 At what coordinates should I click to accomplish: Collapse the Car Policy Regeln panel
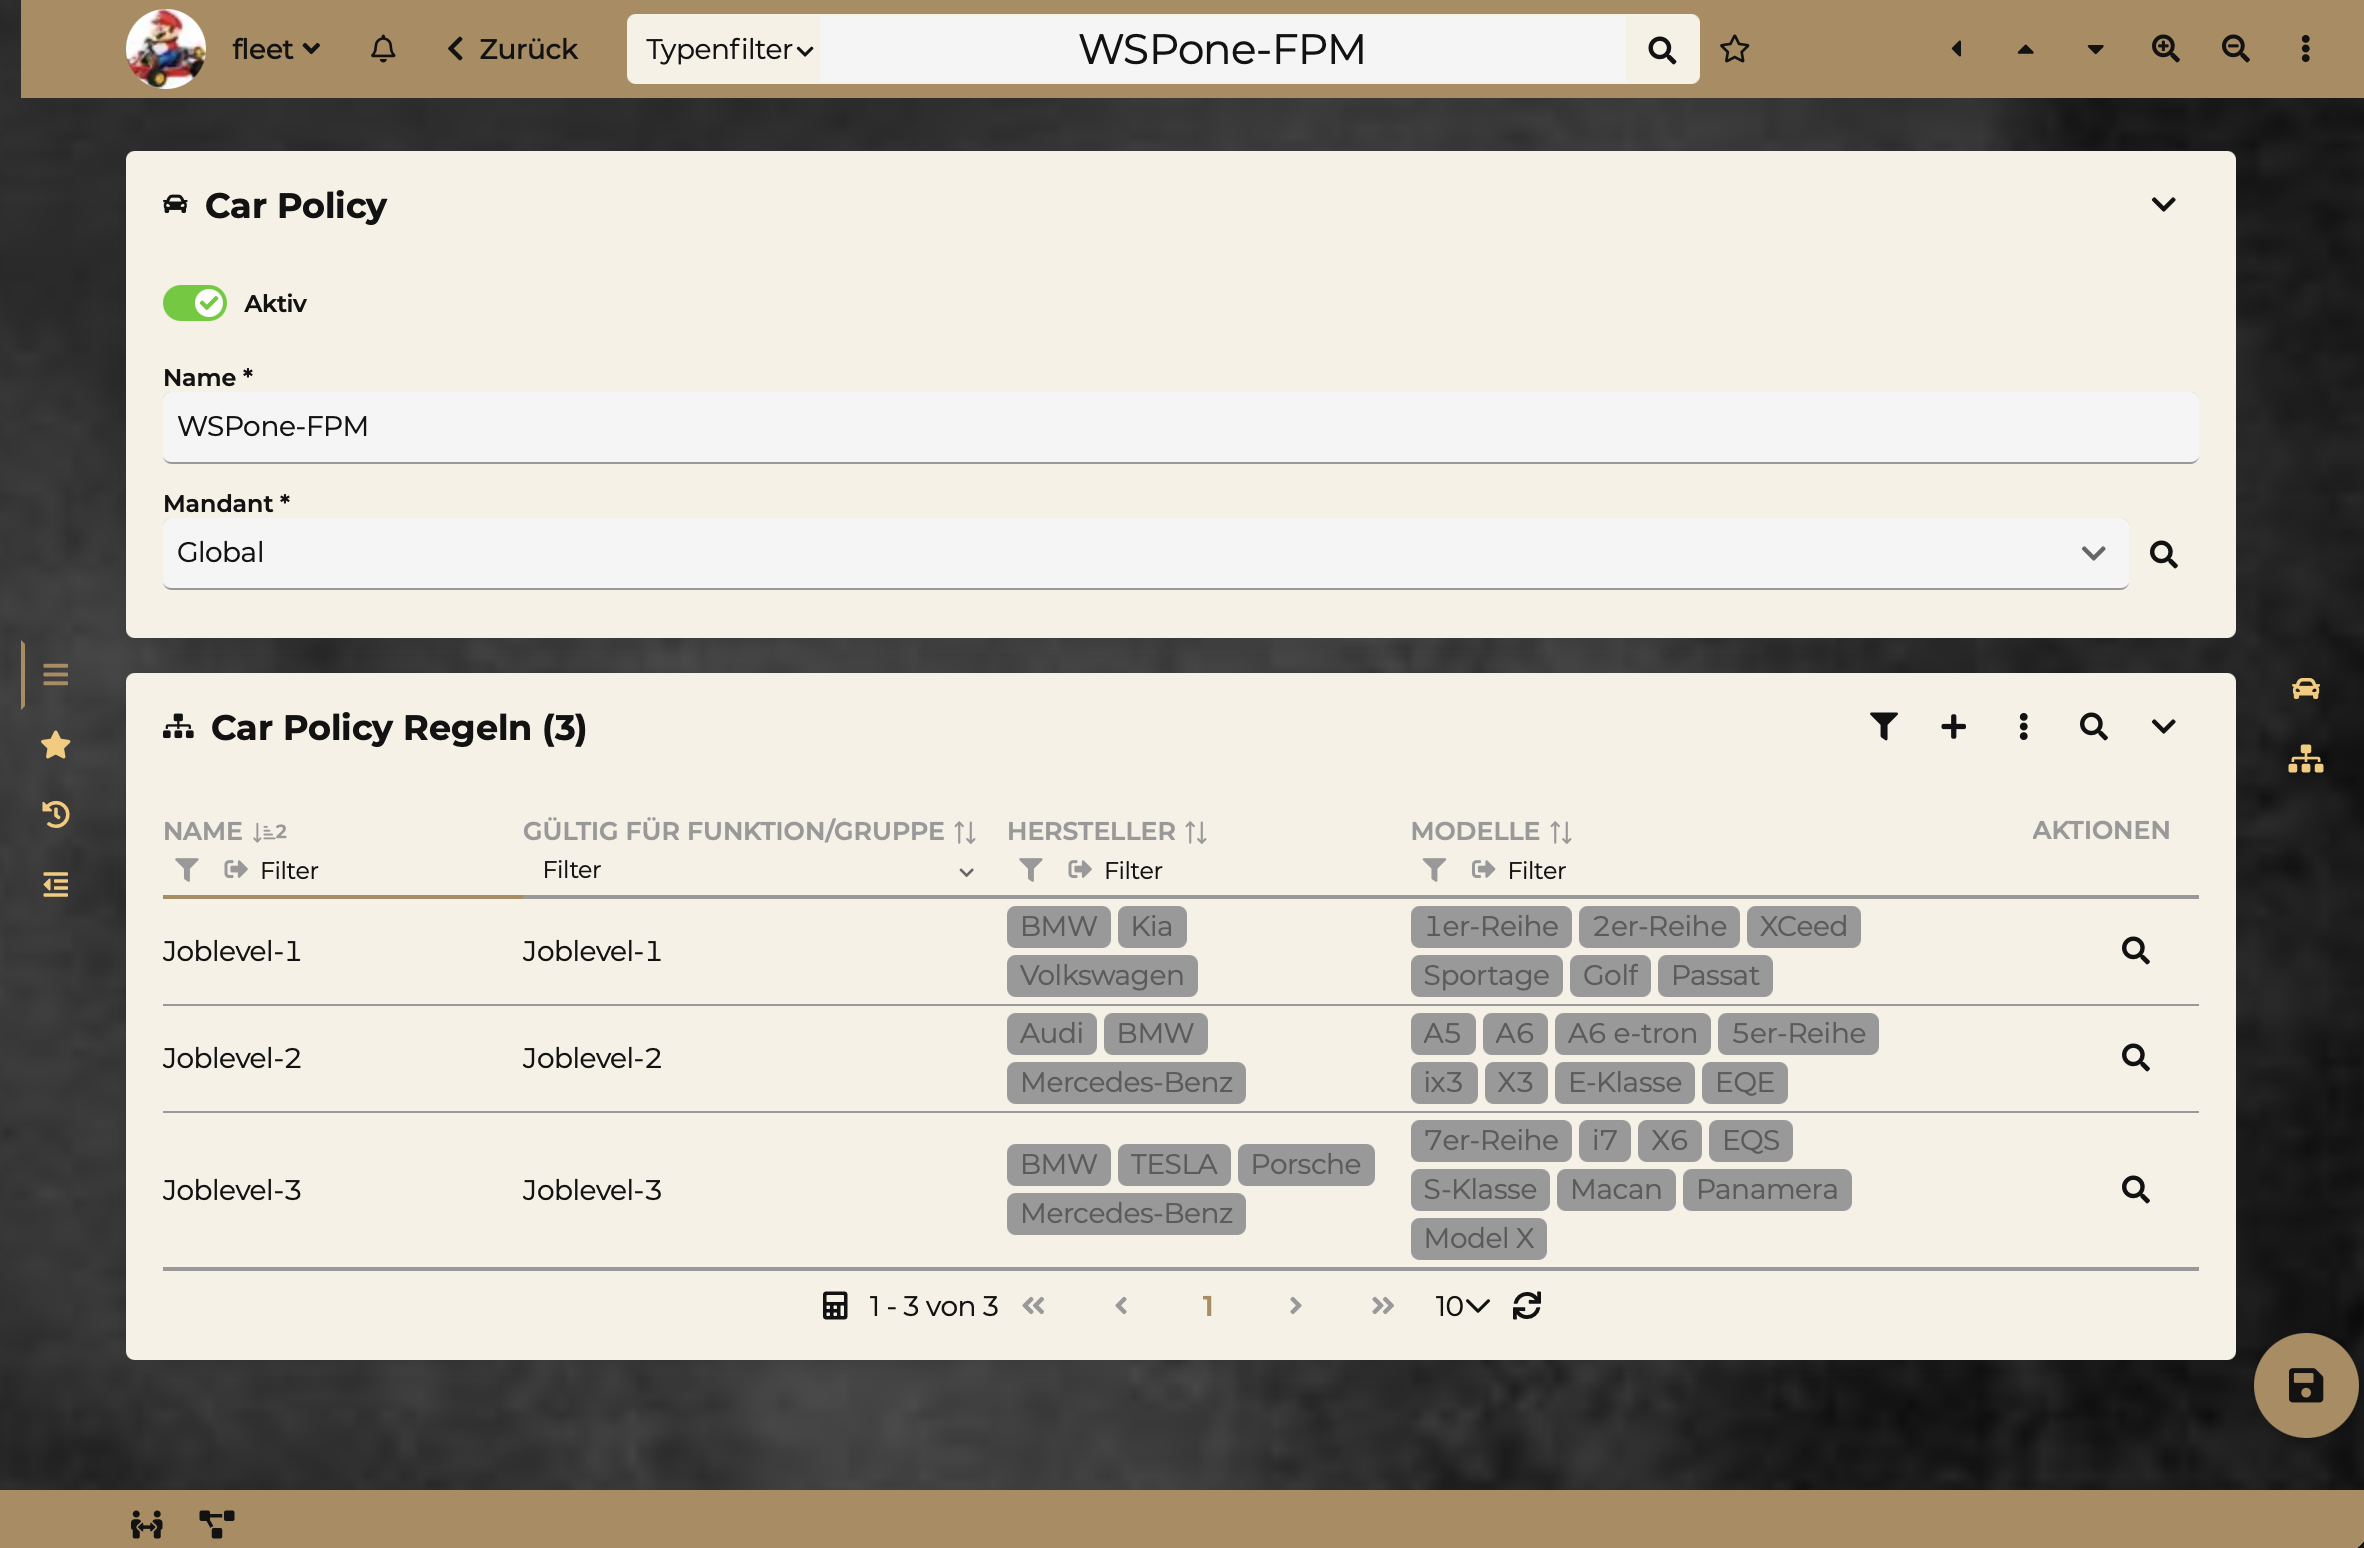2163,727
